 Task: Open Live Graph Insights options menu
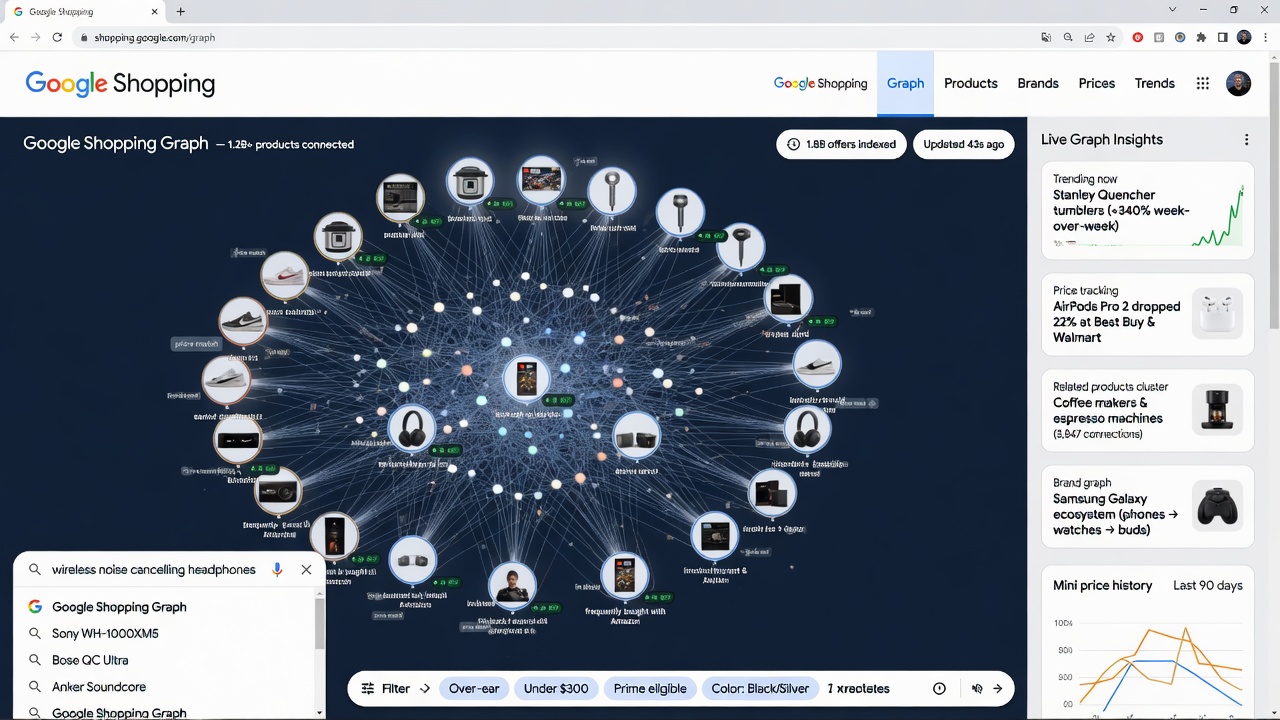tap(1246, 140)
